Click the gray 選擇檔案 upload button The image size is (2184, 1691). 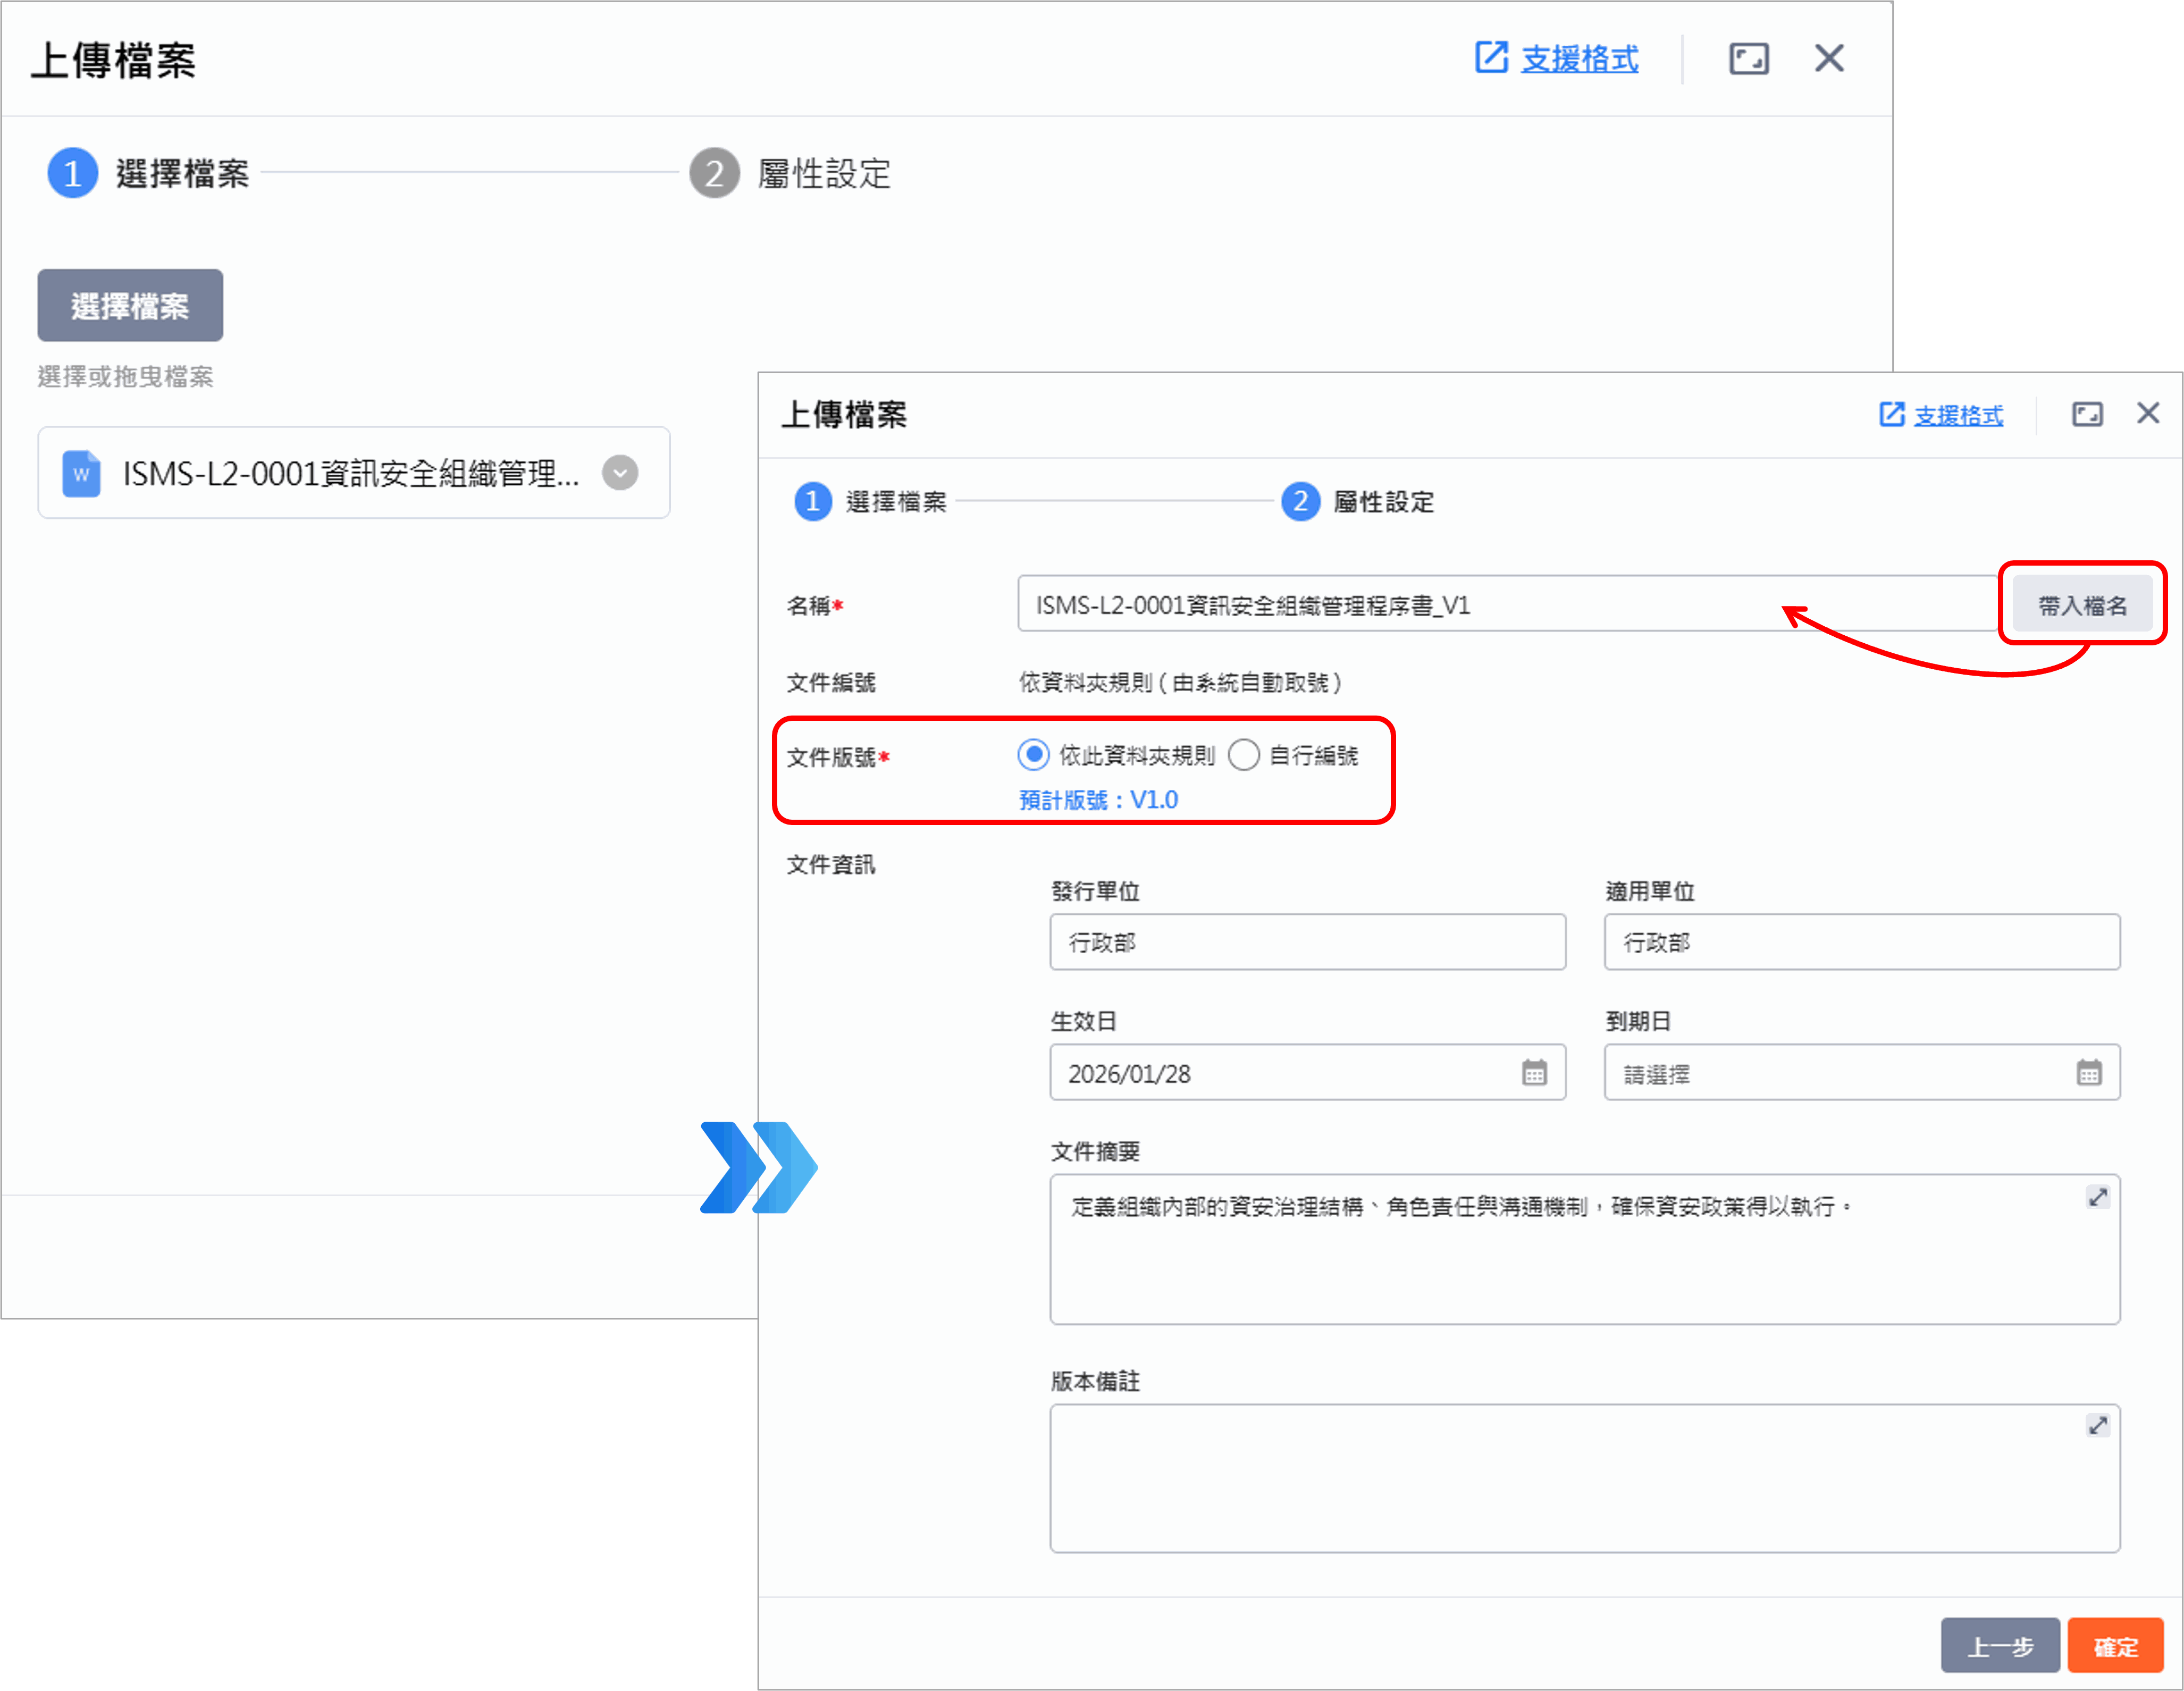coord(130,305)
